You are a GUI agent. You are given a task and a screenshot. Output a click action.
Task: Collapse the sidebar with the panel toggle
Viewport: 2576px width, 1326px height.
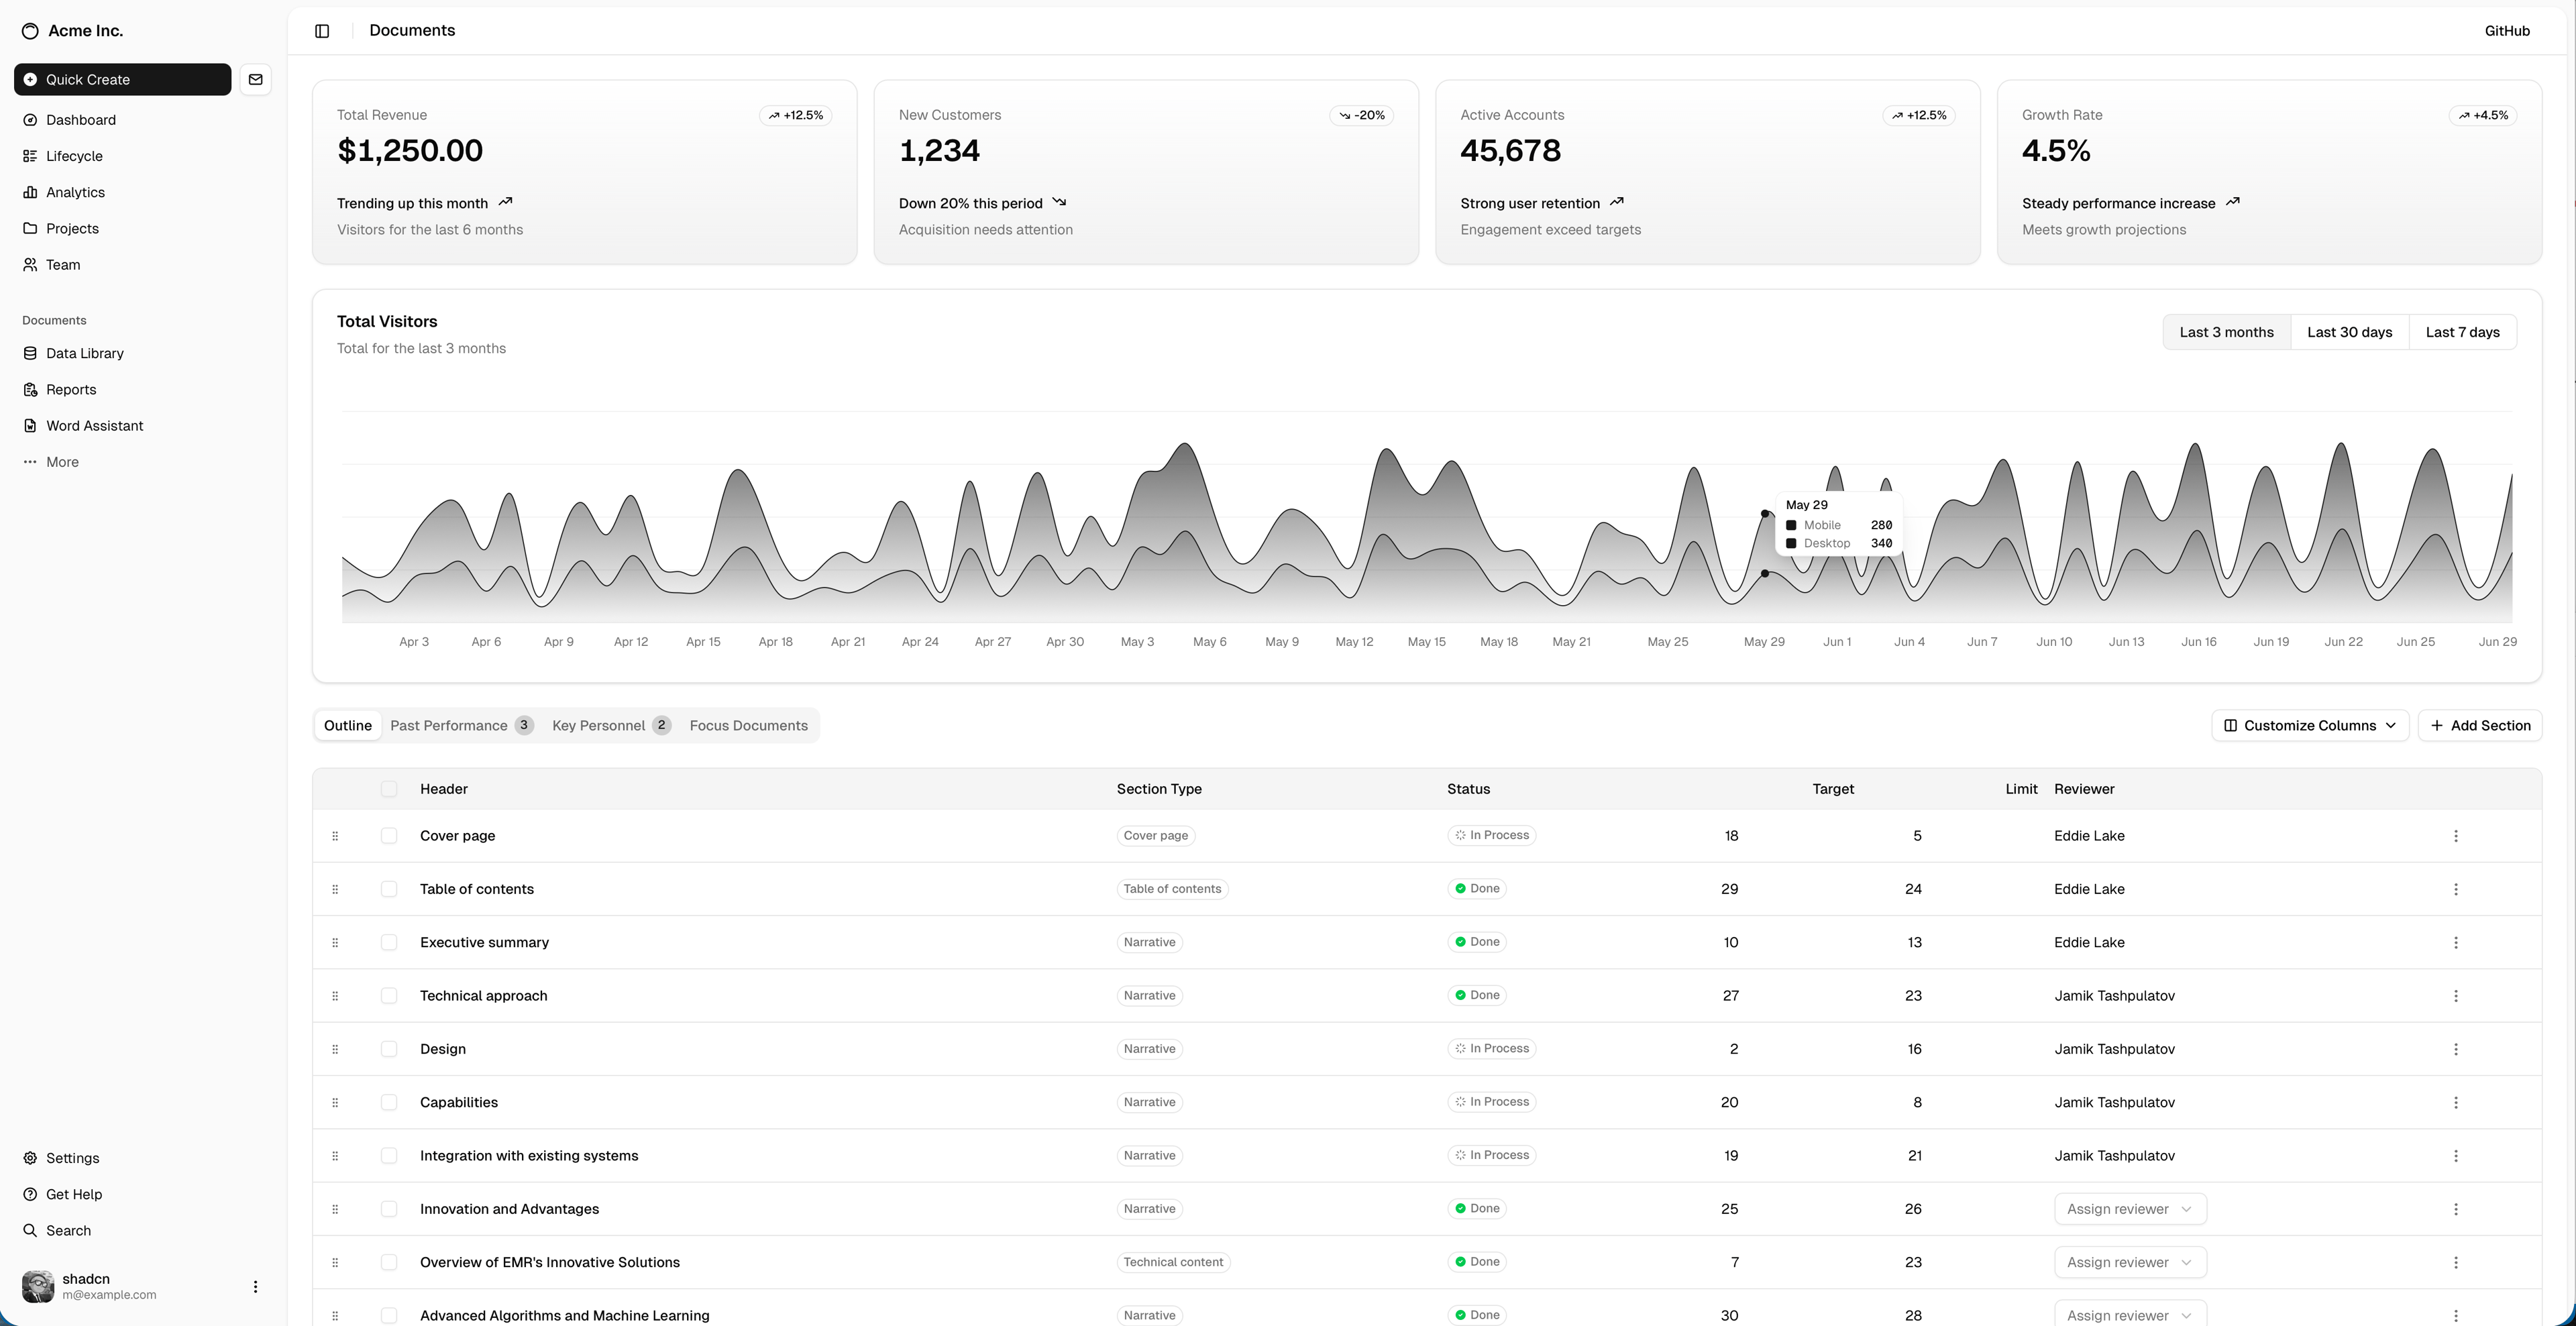[x=322, y=31]
